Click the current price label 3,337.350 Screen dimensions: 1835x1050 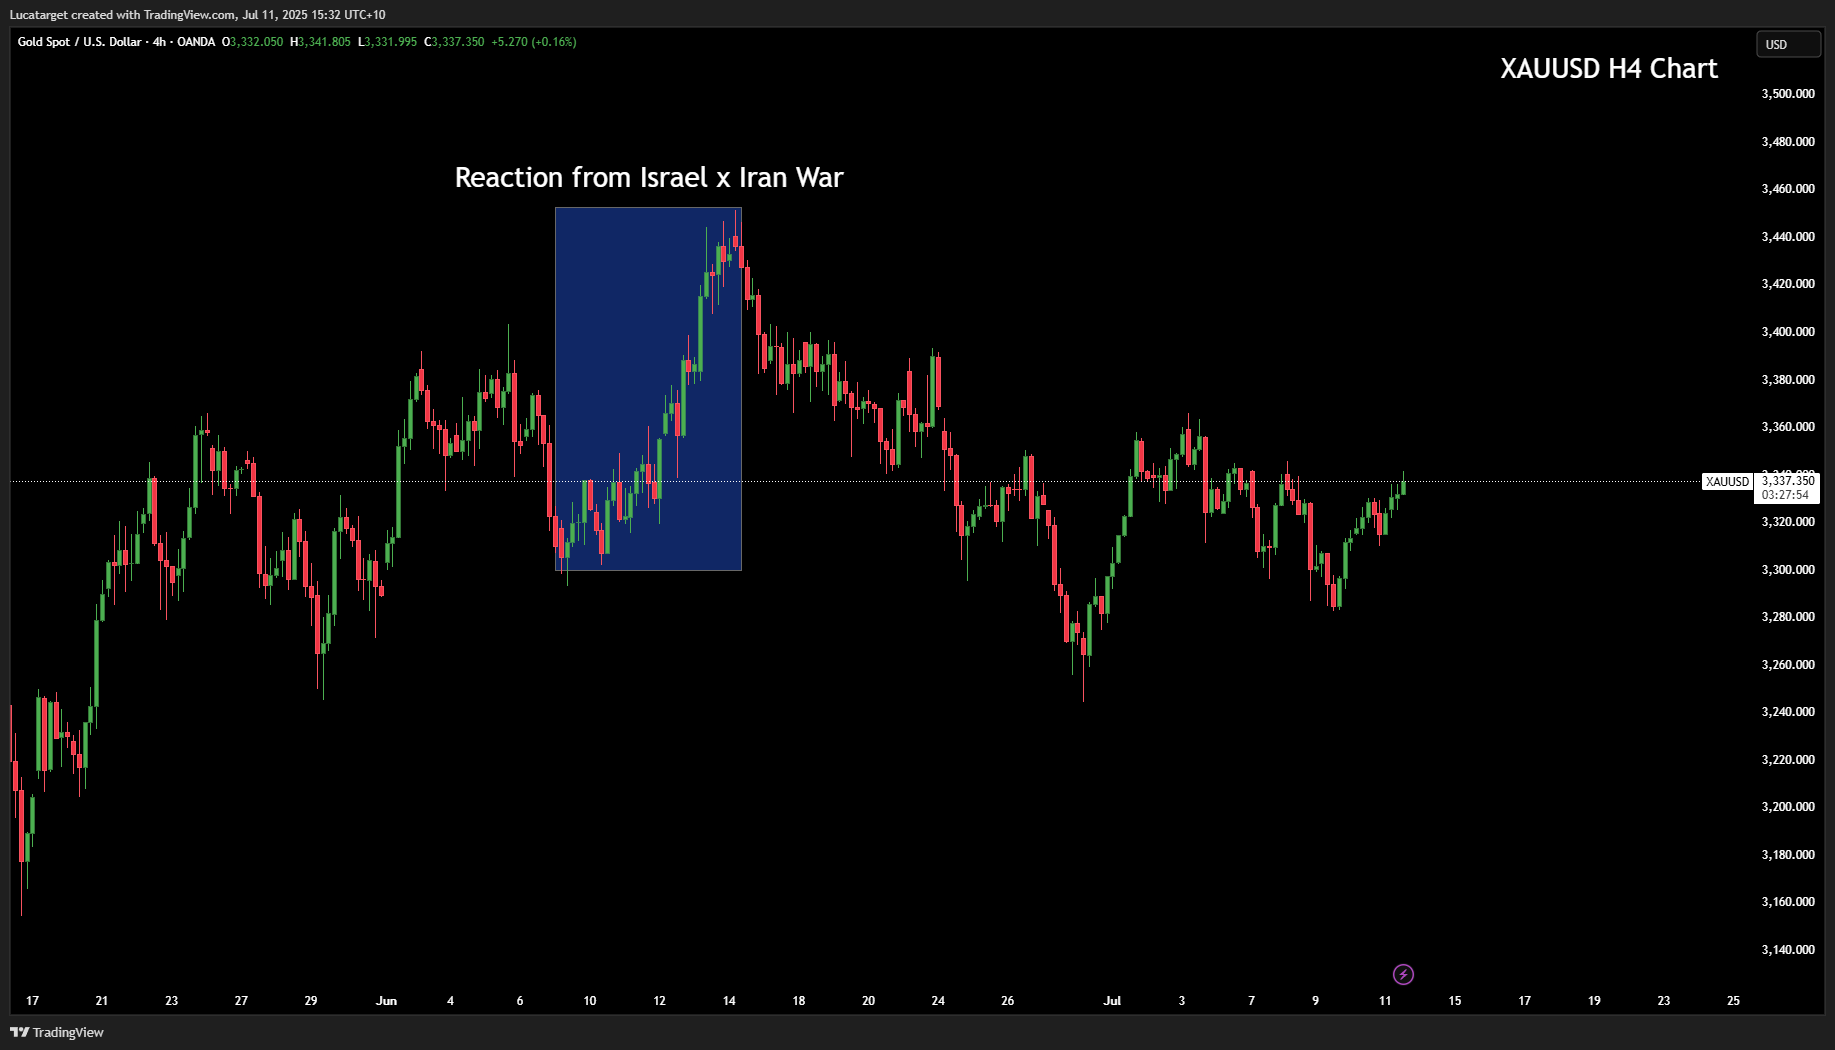click(1787, 481)
